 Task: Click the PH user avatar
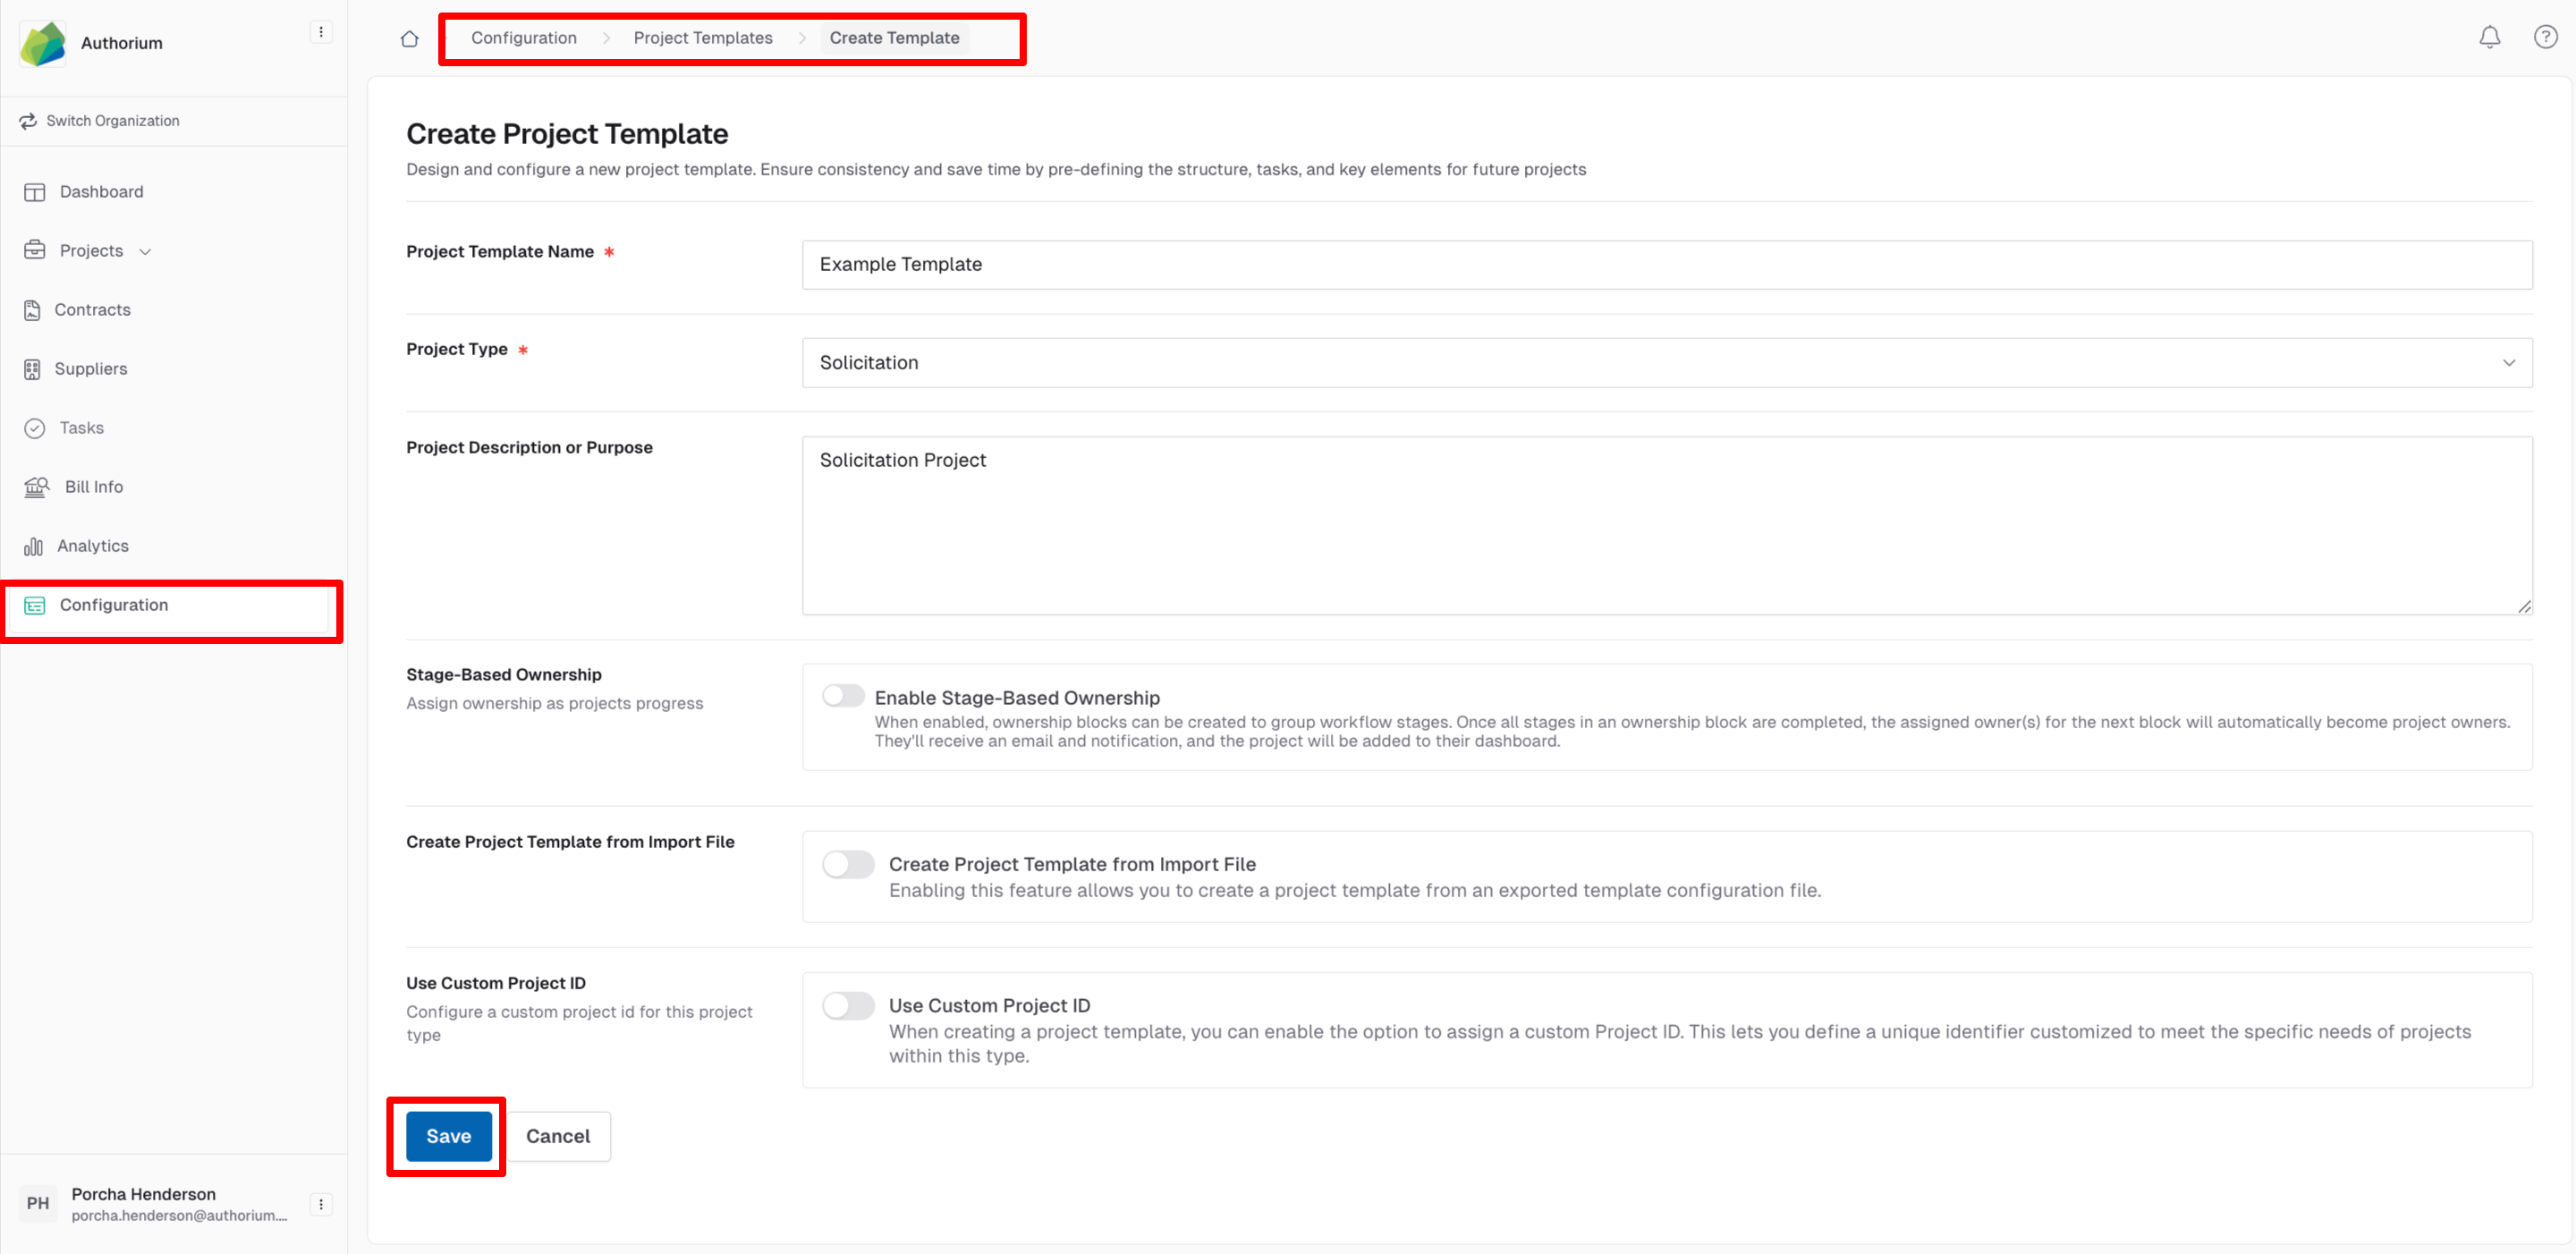point(38,1203)
